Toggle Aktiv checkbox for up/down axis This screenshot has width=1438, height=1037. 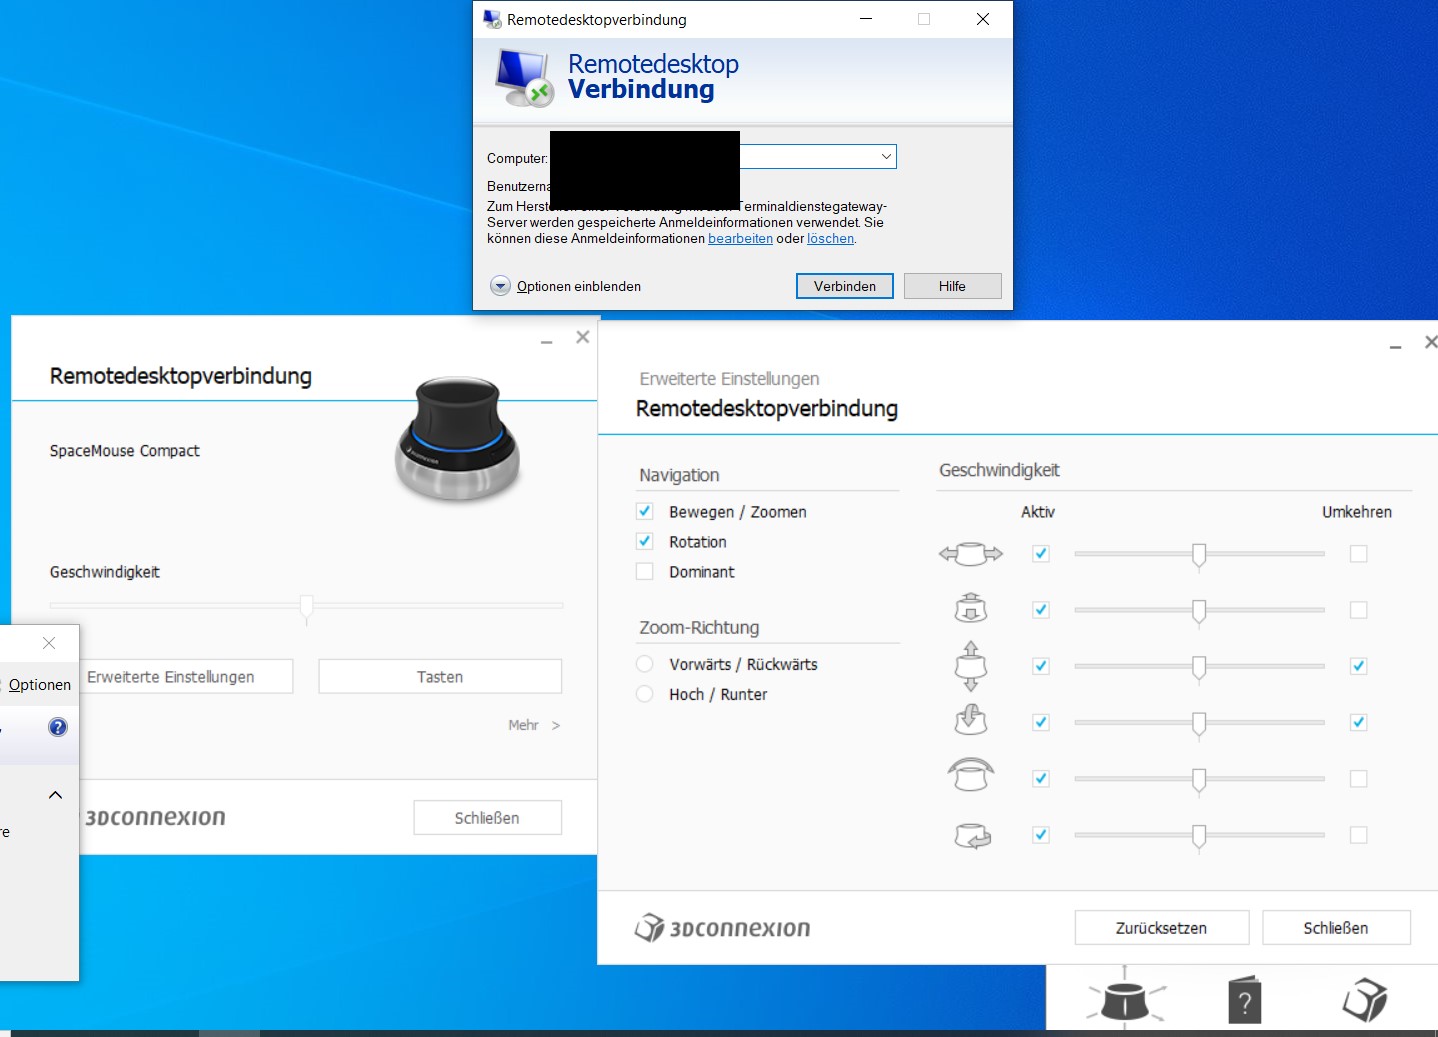pos(1041,666)
